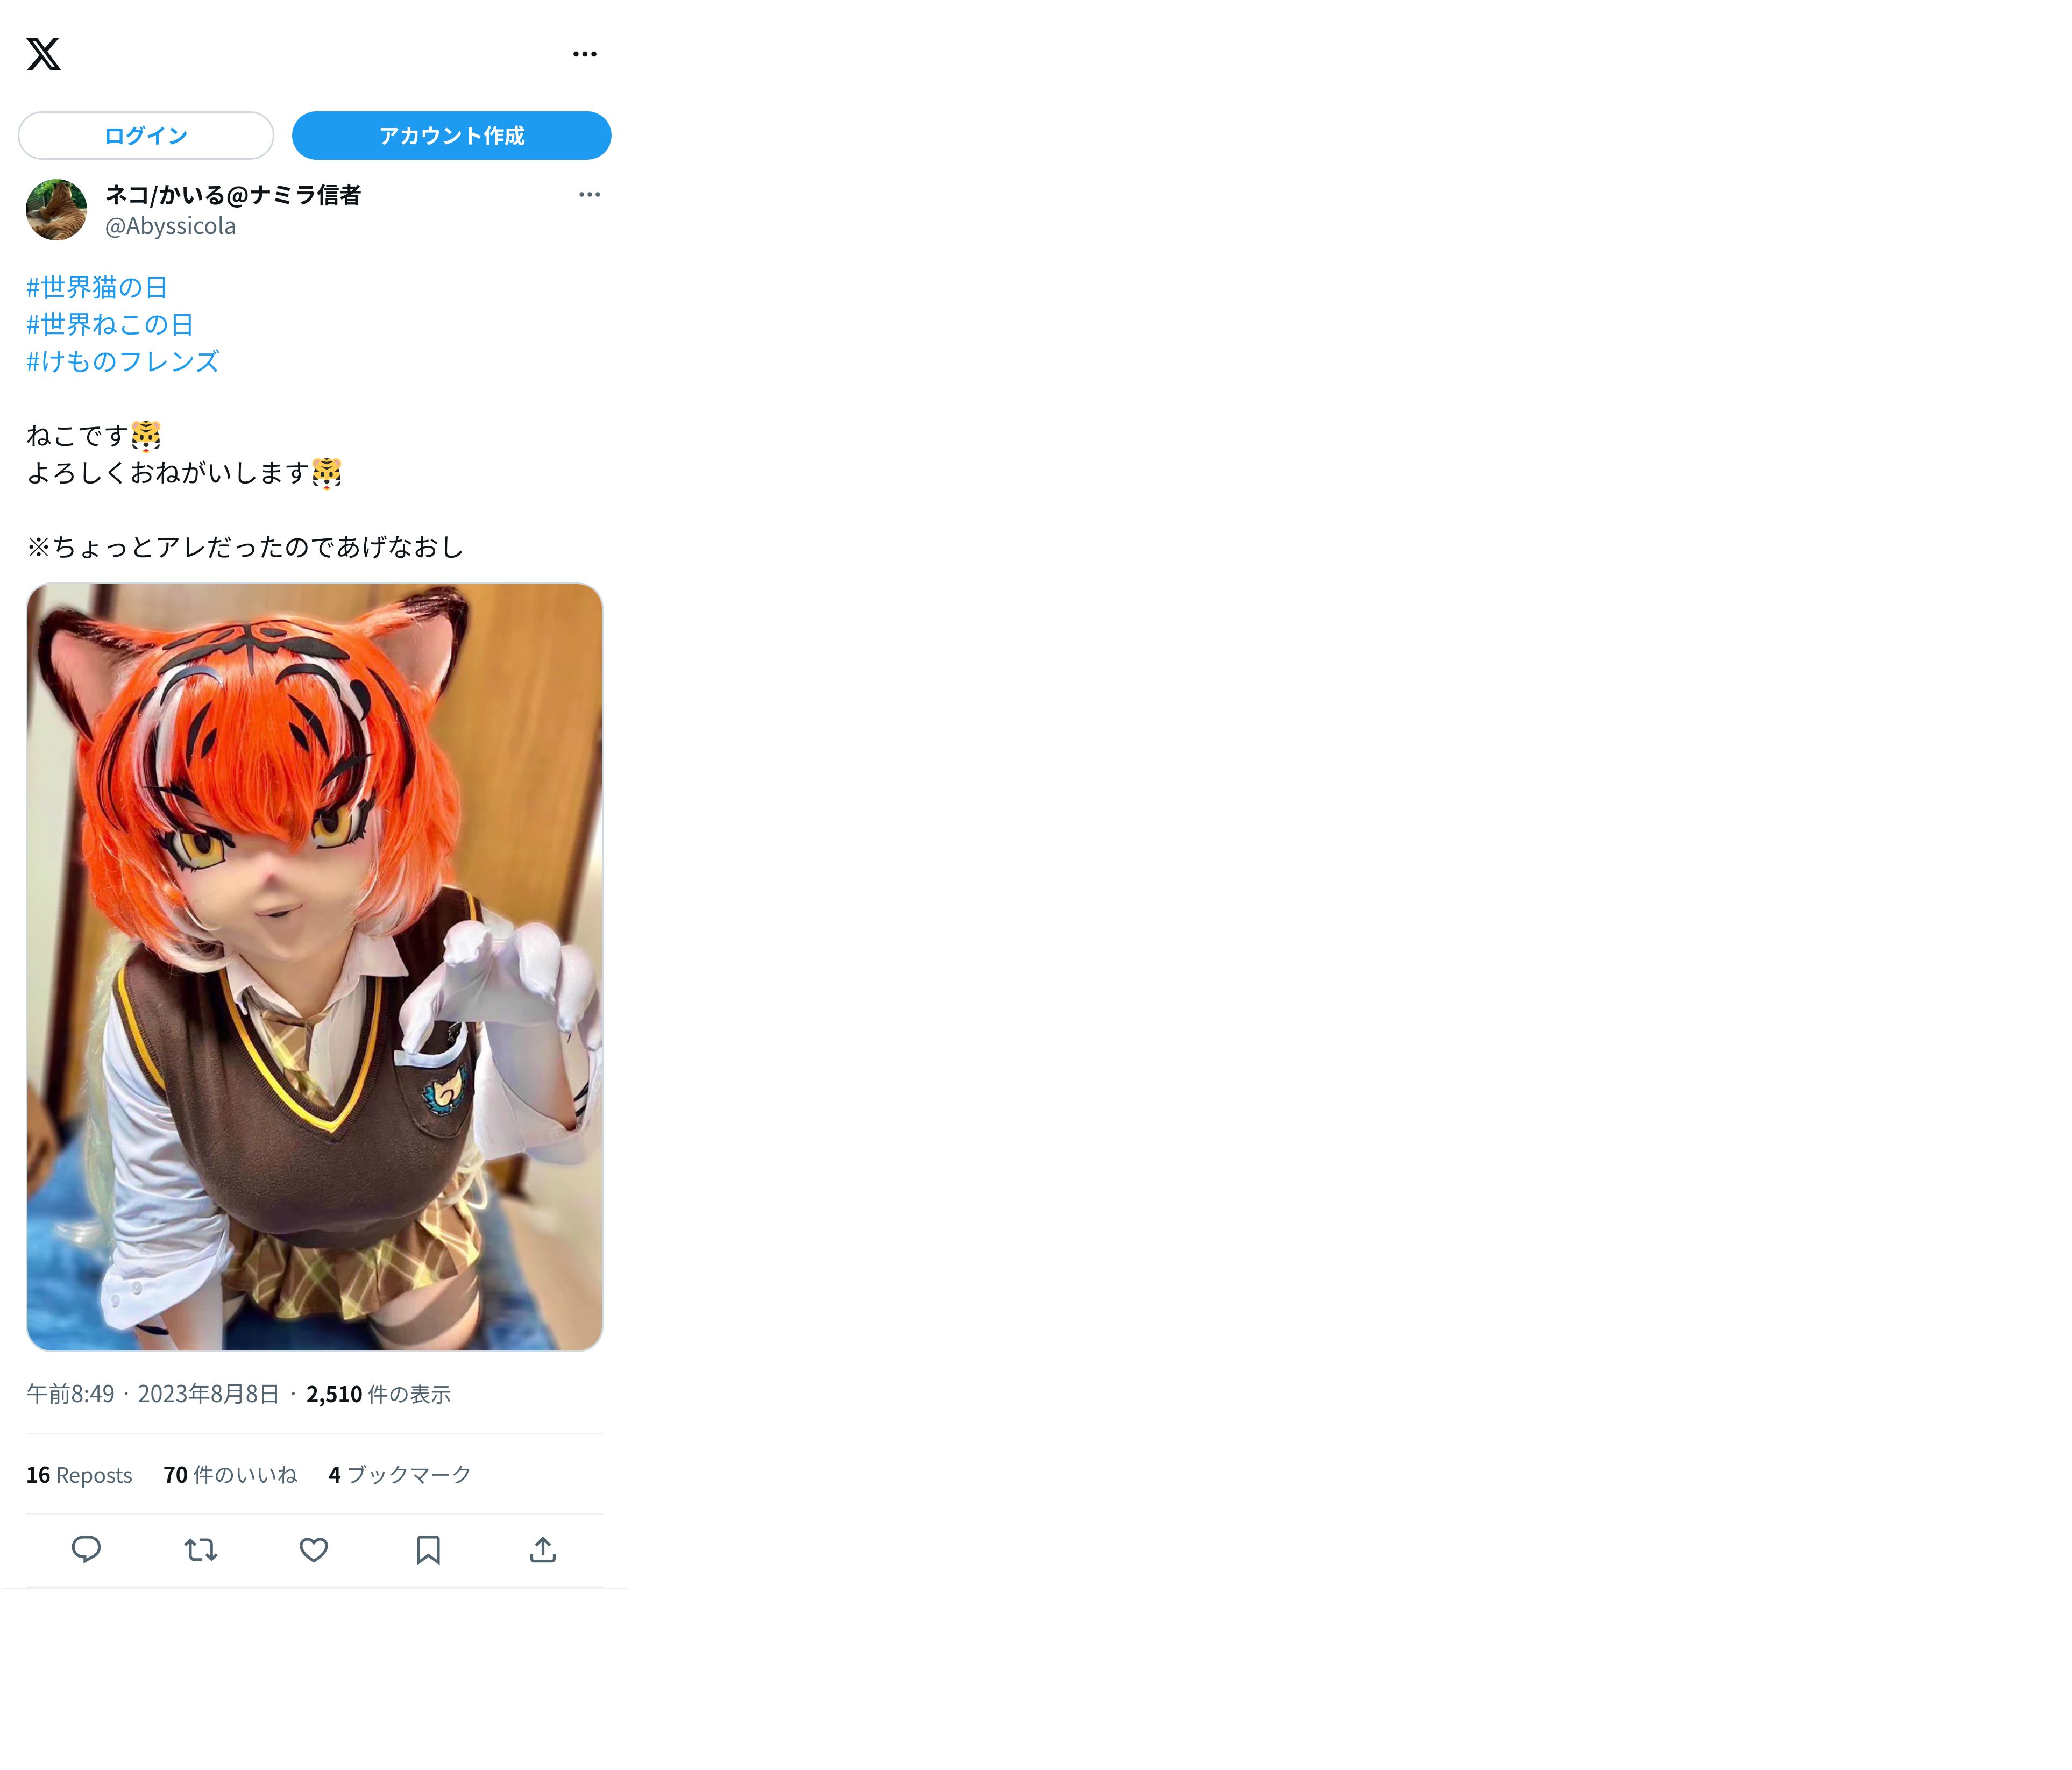Image resolution: width=2072 pixels, height=1770 pixels.
Task: Click the repost arrows icon
Action: (200, 1549)
